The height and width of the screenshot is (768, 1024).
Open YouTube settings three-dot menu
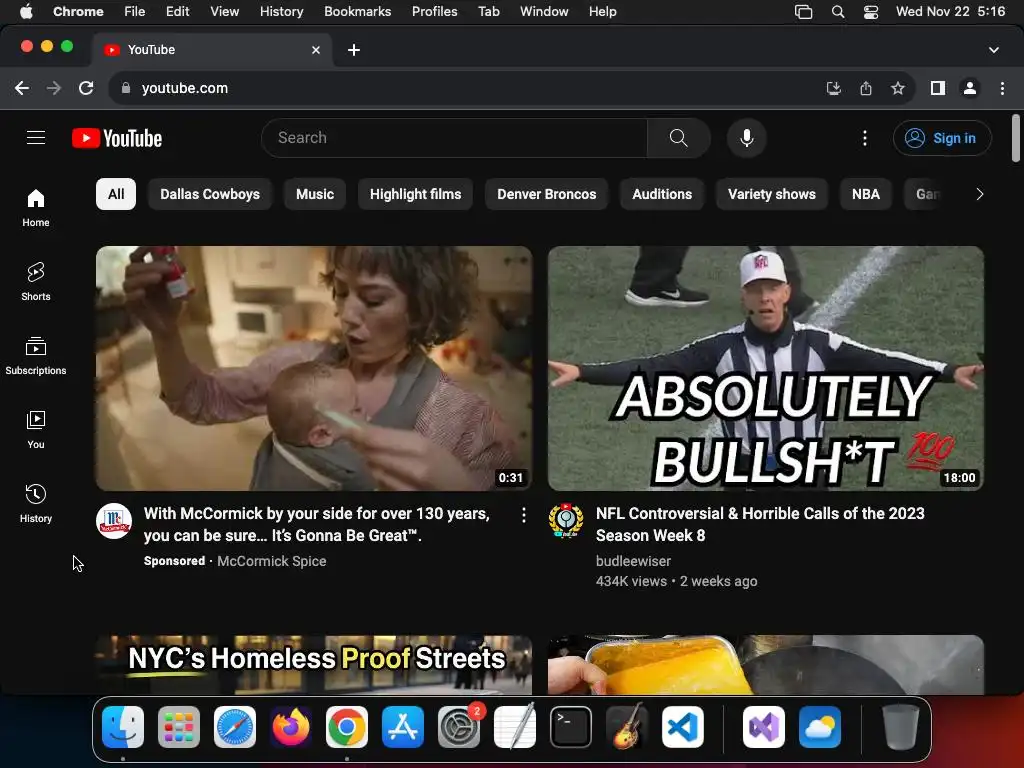pos(865,138)
